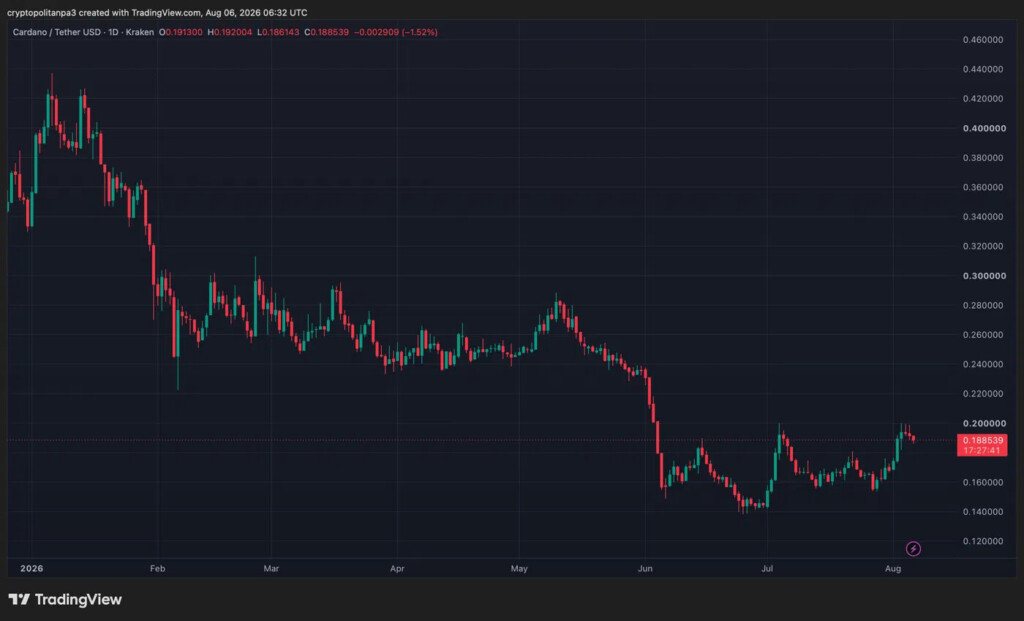Click the 0.240000 price axis label

(983, 364)
